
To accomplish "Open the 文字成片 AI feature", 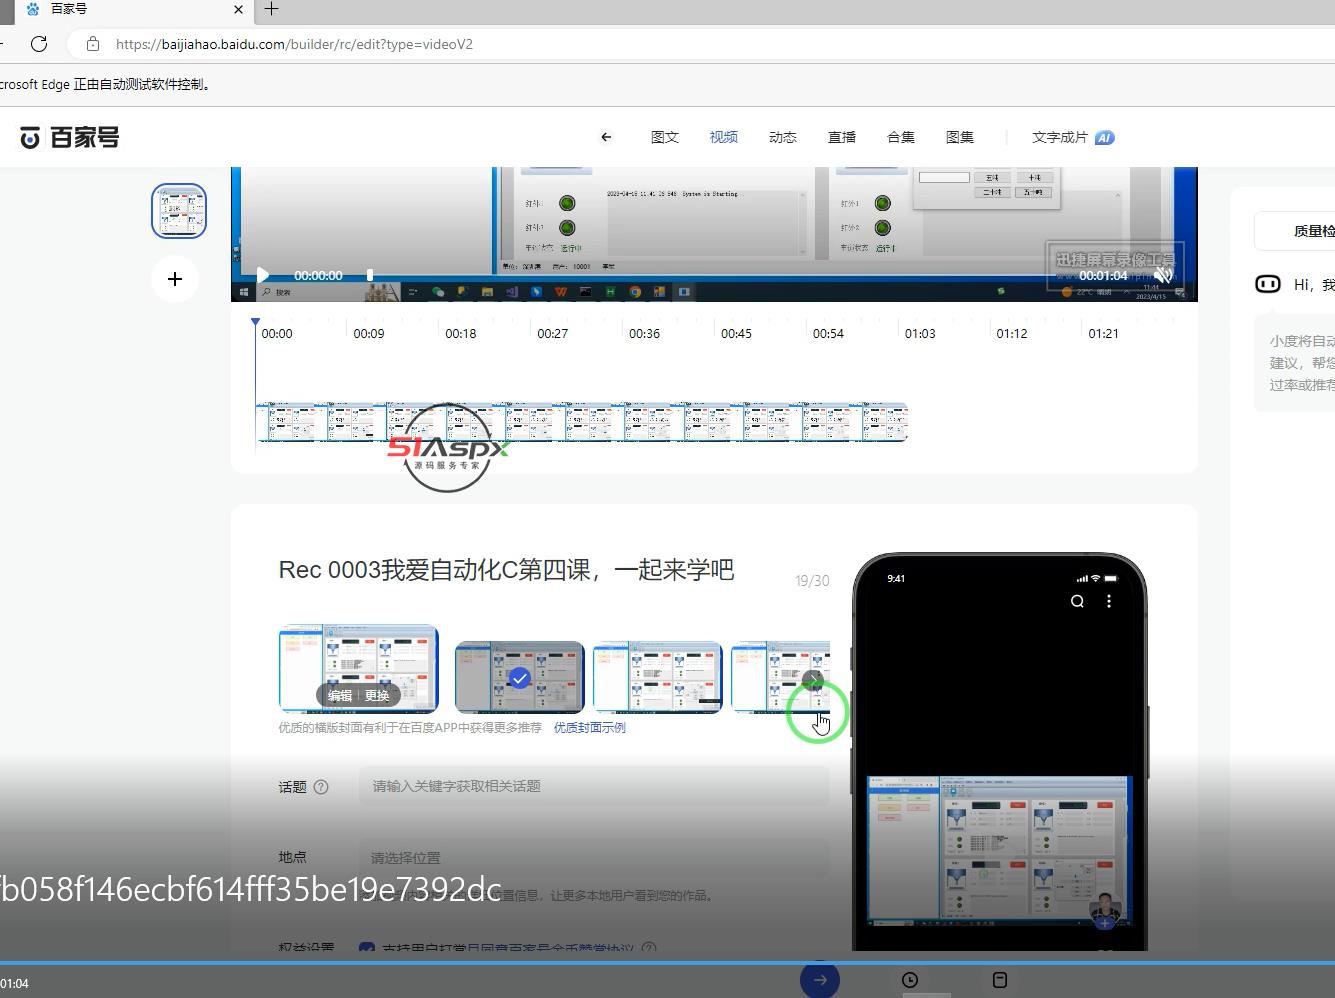I will (x=1073, y=137).
